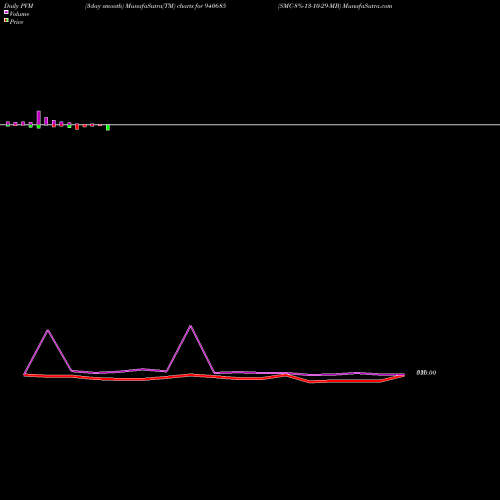
Task: Click the SMC-8%-13-10-29-MB MunafaSutra.com text
Action: (335, 6)
